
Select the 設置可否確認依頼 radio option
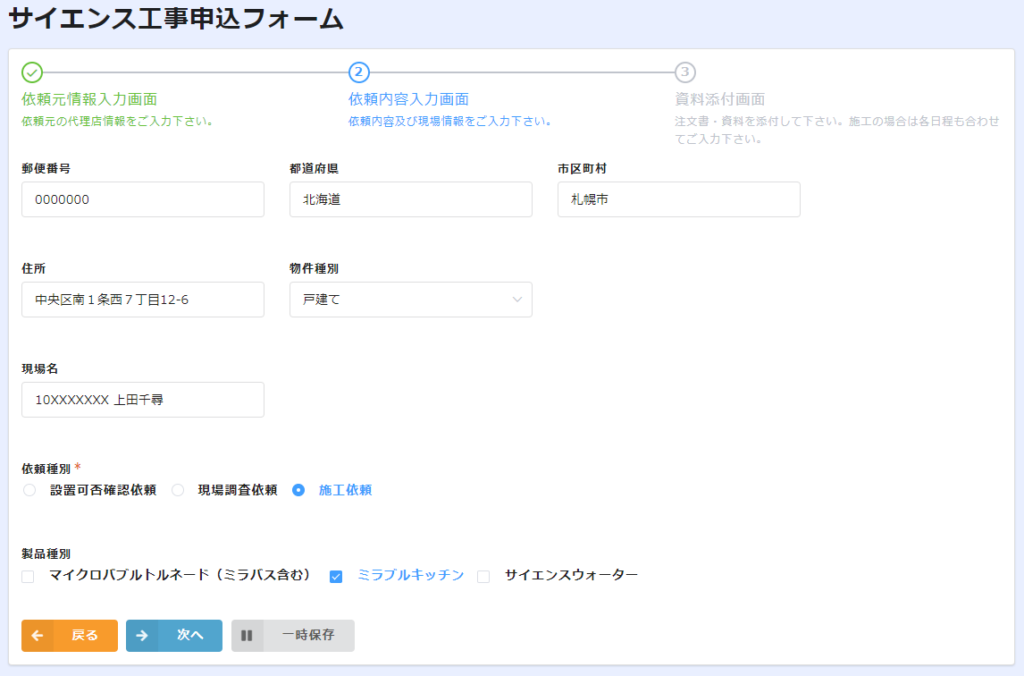pyautogui.click(x=29, y=490)
